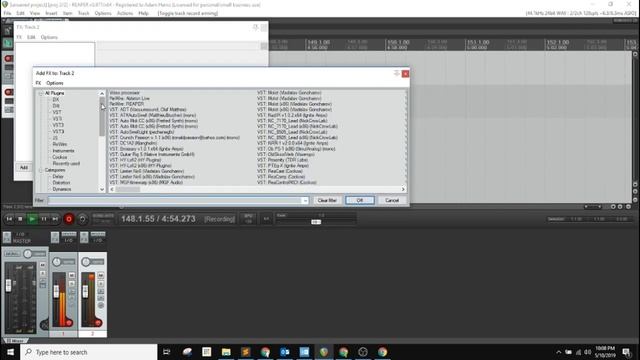The width and height of the screenshot is (640, 360).
Task: Mute mixer track 1
Action: tap(71, 276)
